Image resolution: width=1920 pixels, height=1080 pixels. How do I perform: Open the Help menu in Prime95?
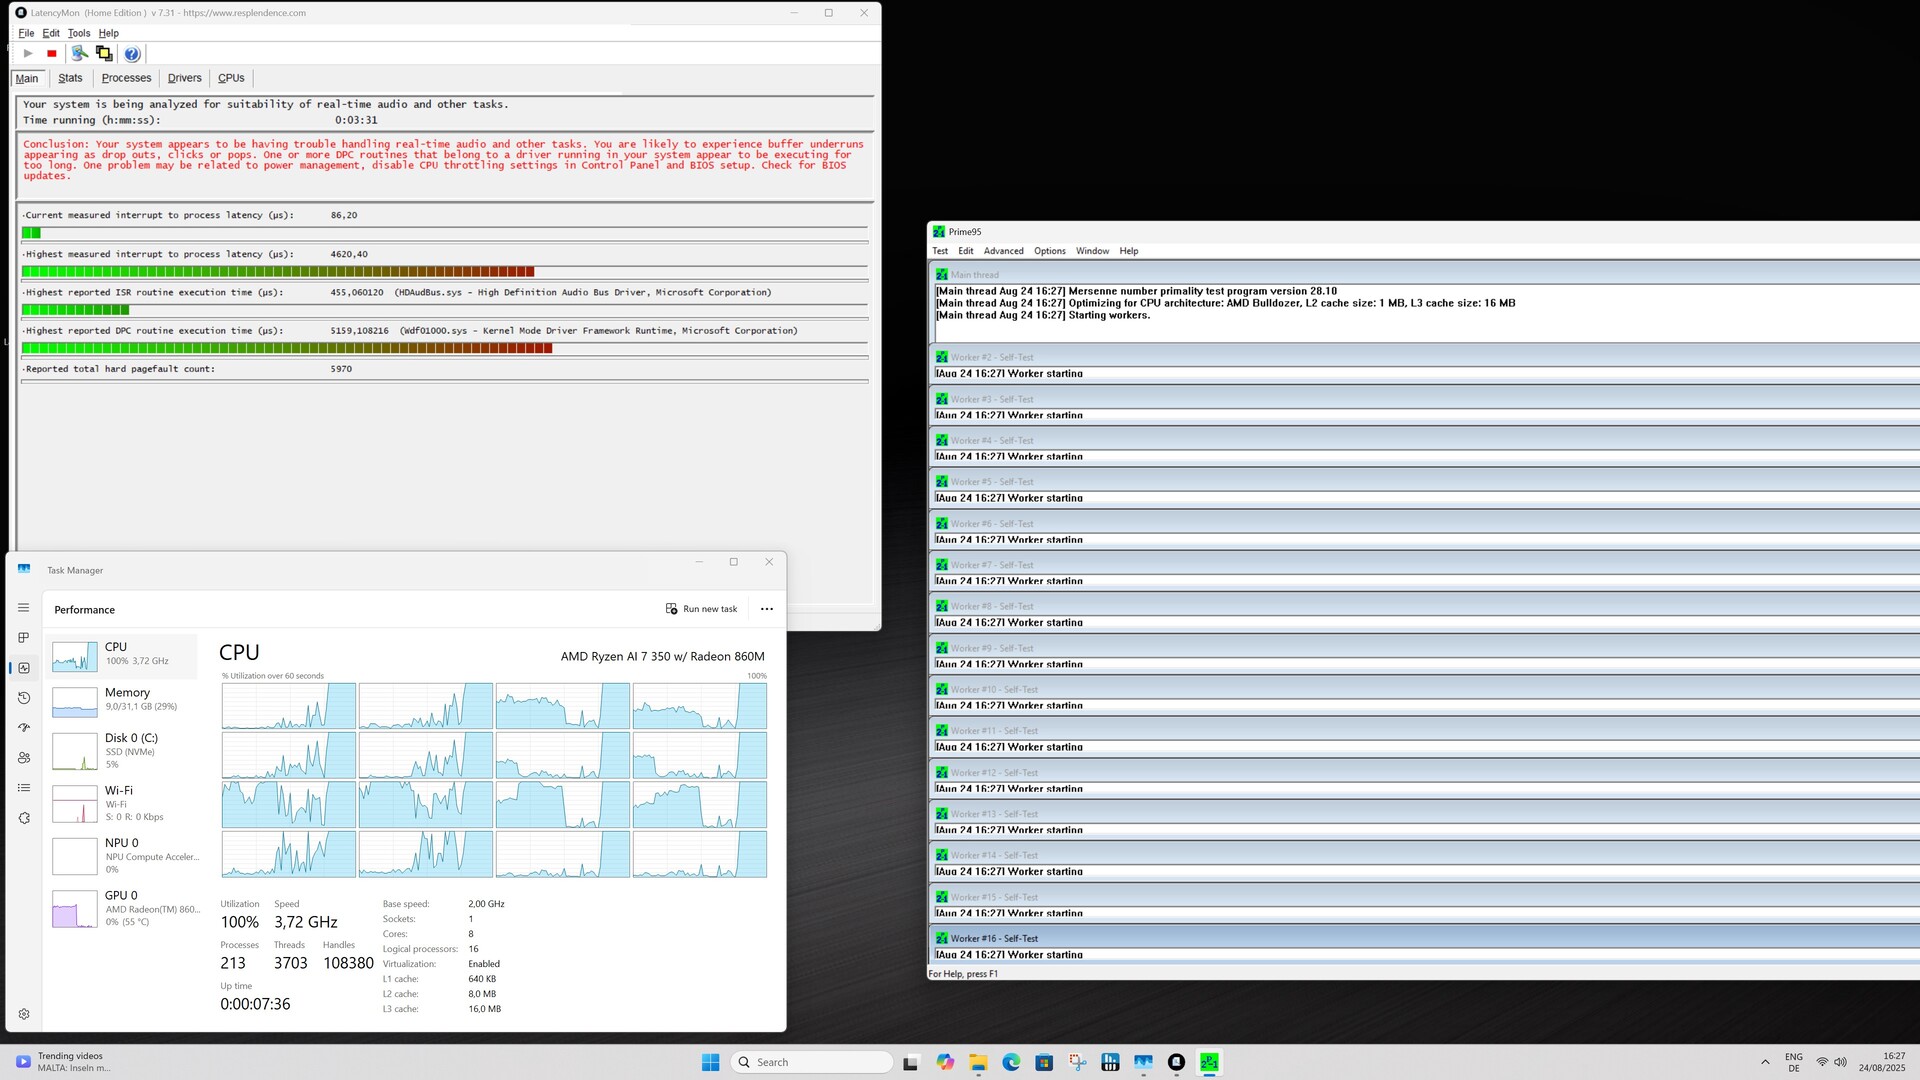pos(1128,251)
